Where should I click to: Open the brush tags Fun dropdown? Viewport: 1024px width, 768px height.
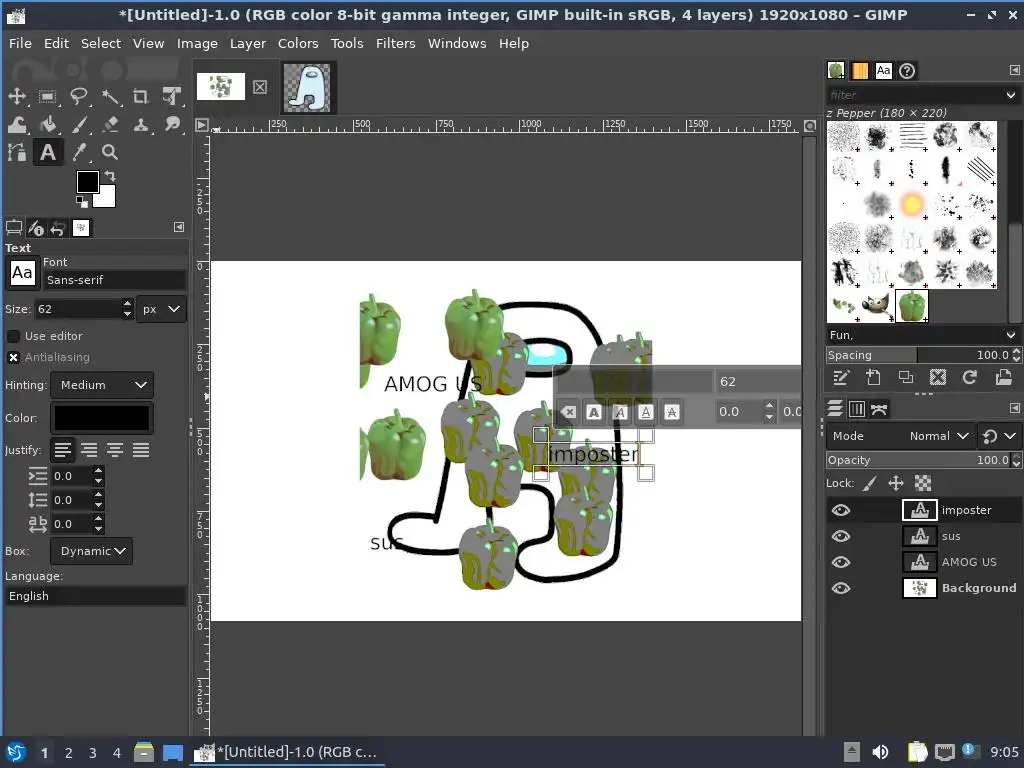point(1011,335)
